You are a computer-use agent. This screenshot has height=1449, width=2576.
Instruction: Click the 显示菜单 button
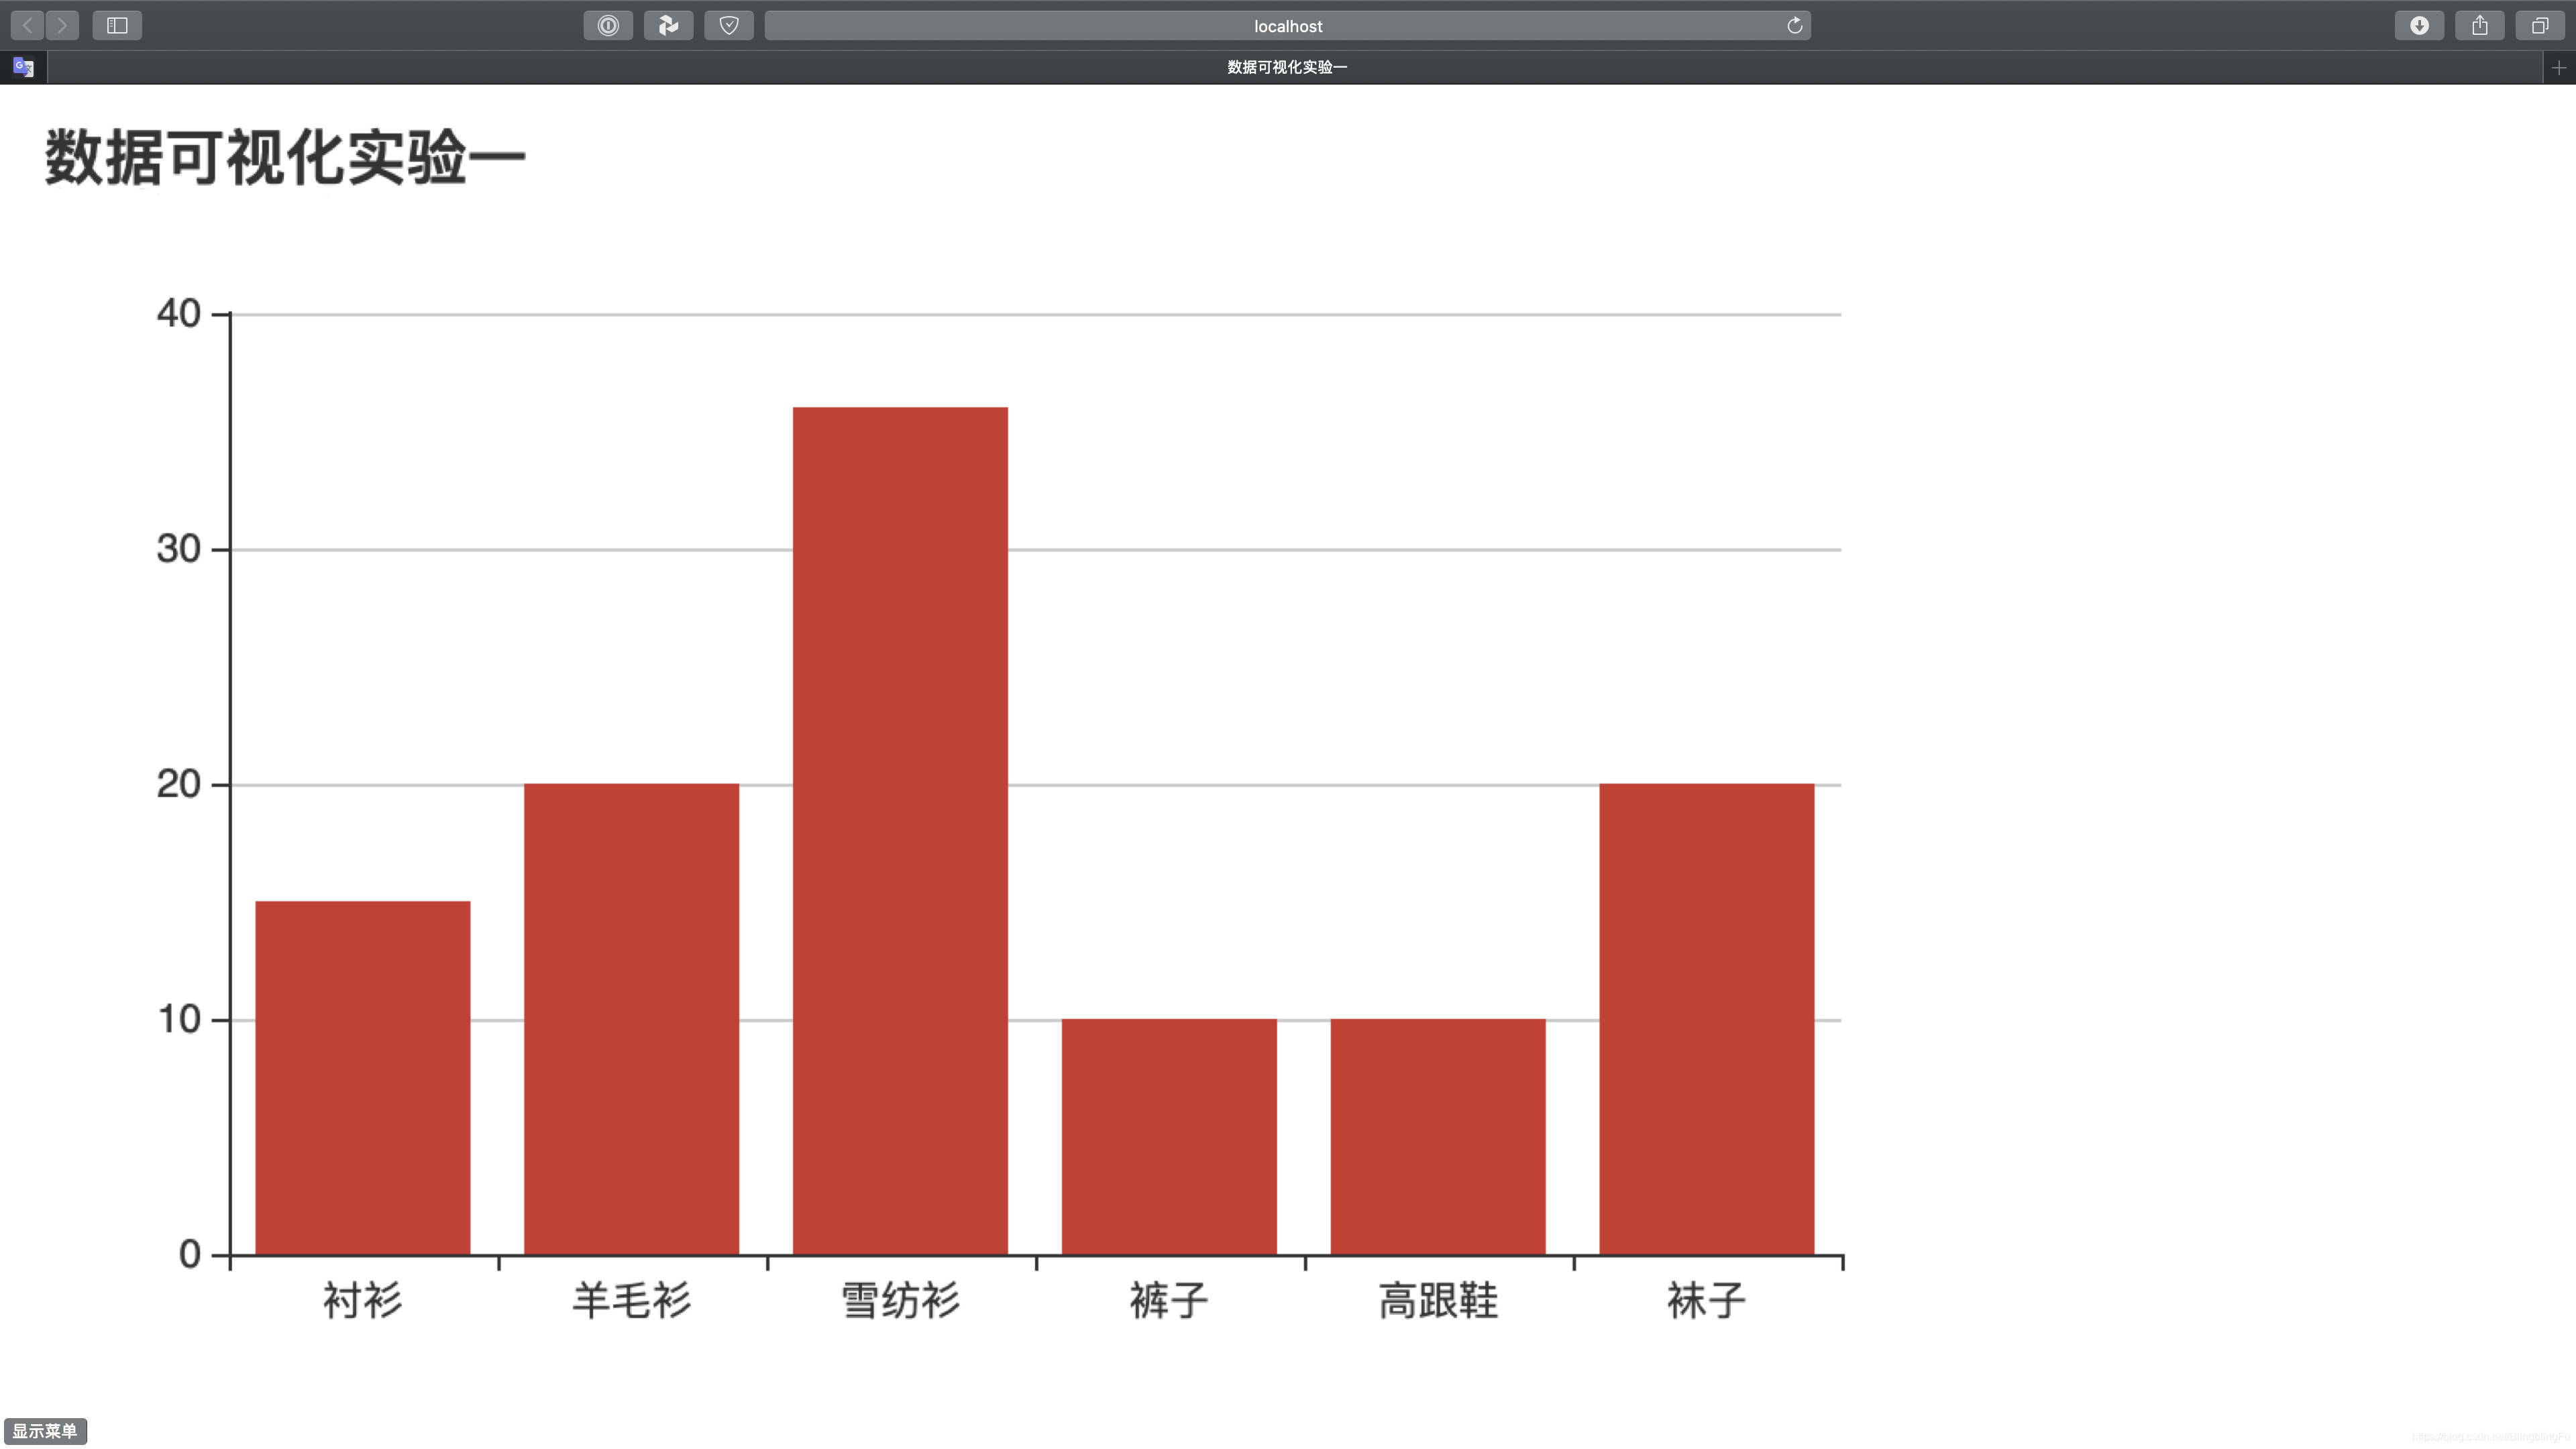pyautogui.click(x=45, y=1431)
